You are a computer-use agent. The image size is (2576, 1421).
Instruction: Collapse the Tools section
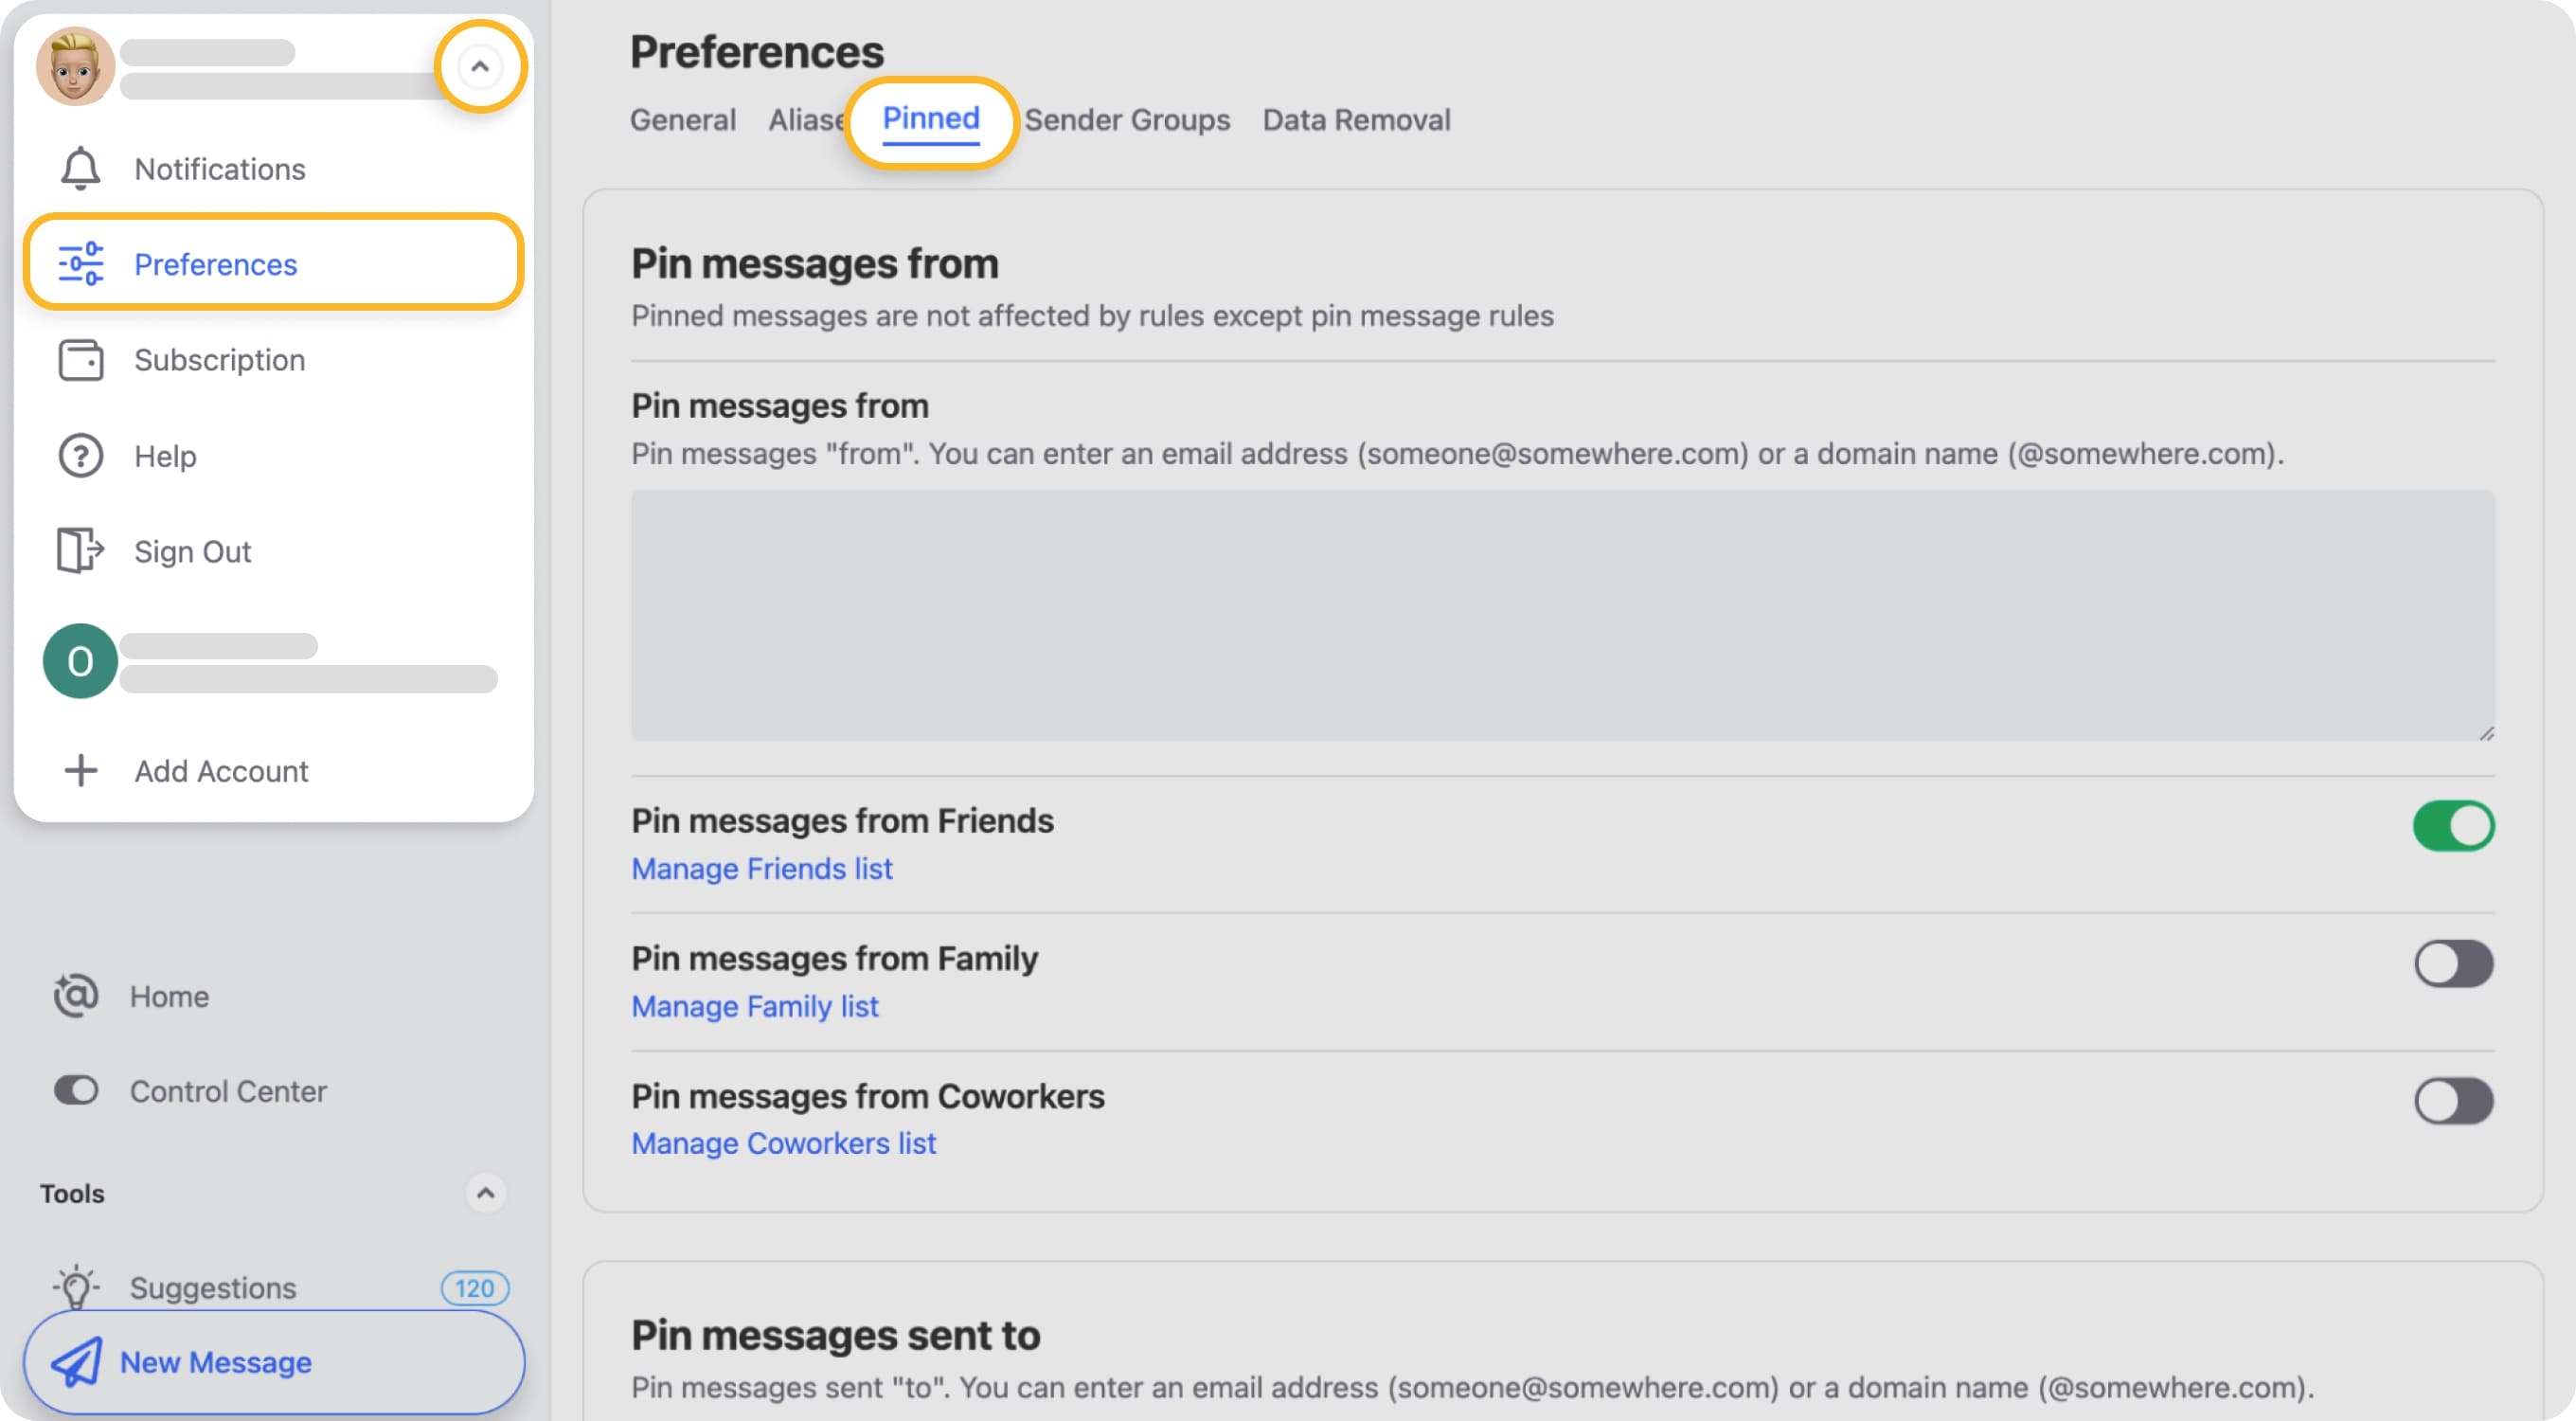click(x=486, y=1192)
